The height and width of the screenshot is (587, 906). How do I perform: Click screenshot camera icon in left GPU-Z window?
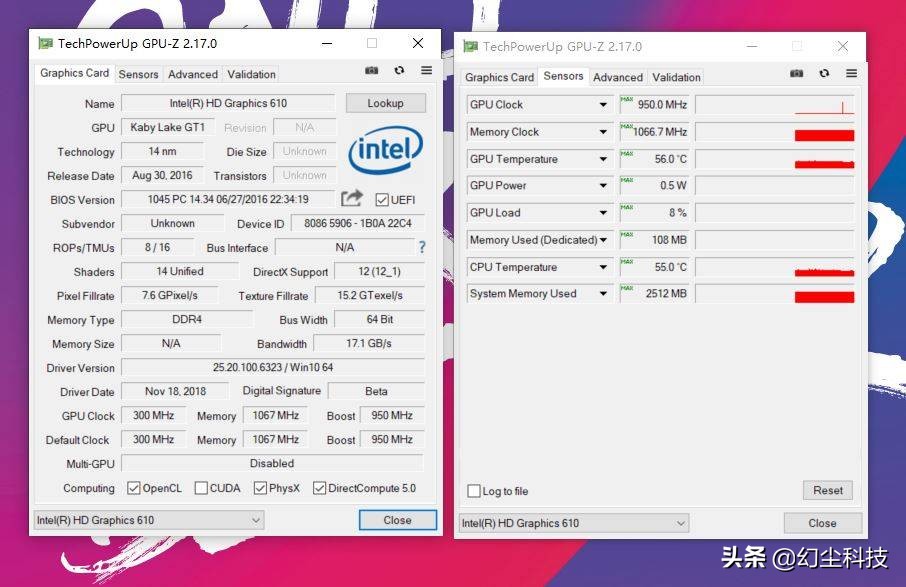(372, 70)
